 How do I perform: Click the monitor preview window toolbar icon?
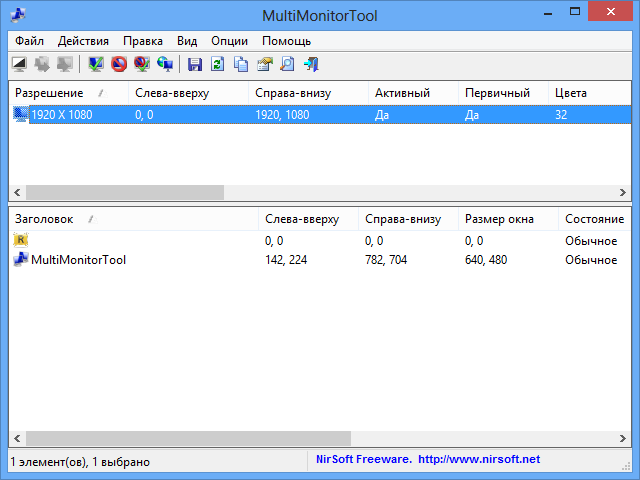[x=20, y=64]
